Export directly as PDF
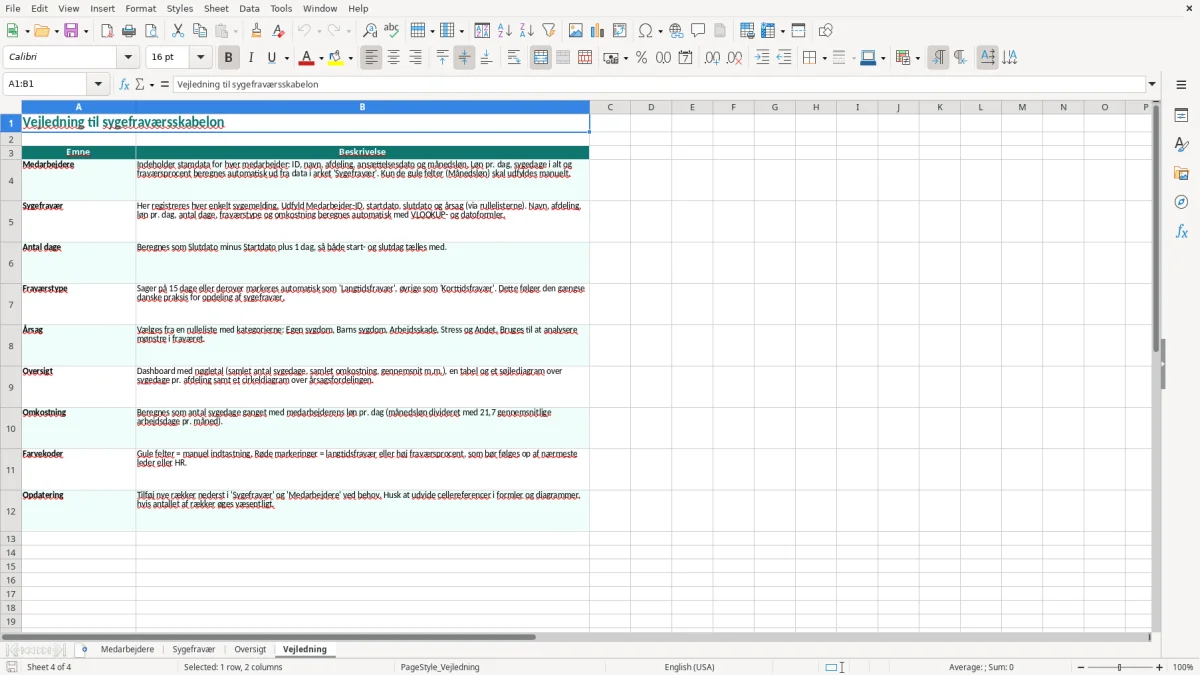 coord(107,31)
